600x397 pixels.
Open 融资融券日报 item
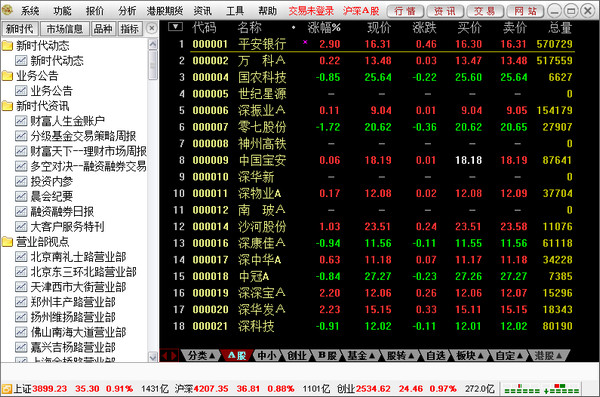[55, 211]
